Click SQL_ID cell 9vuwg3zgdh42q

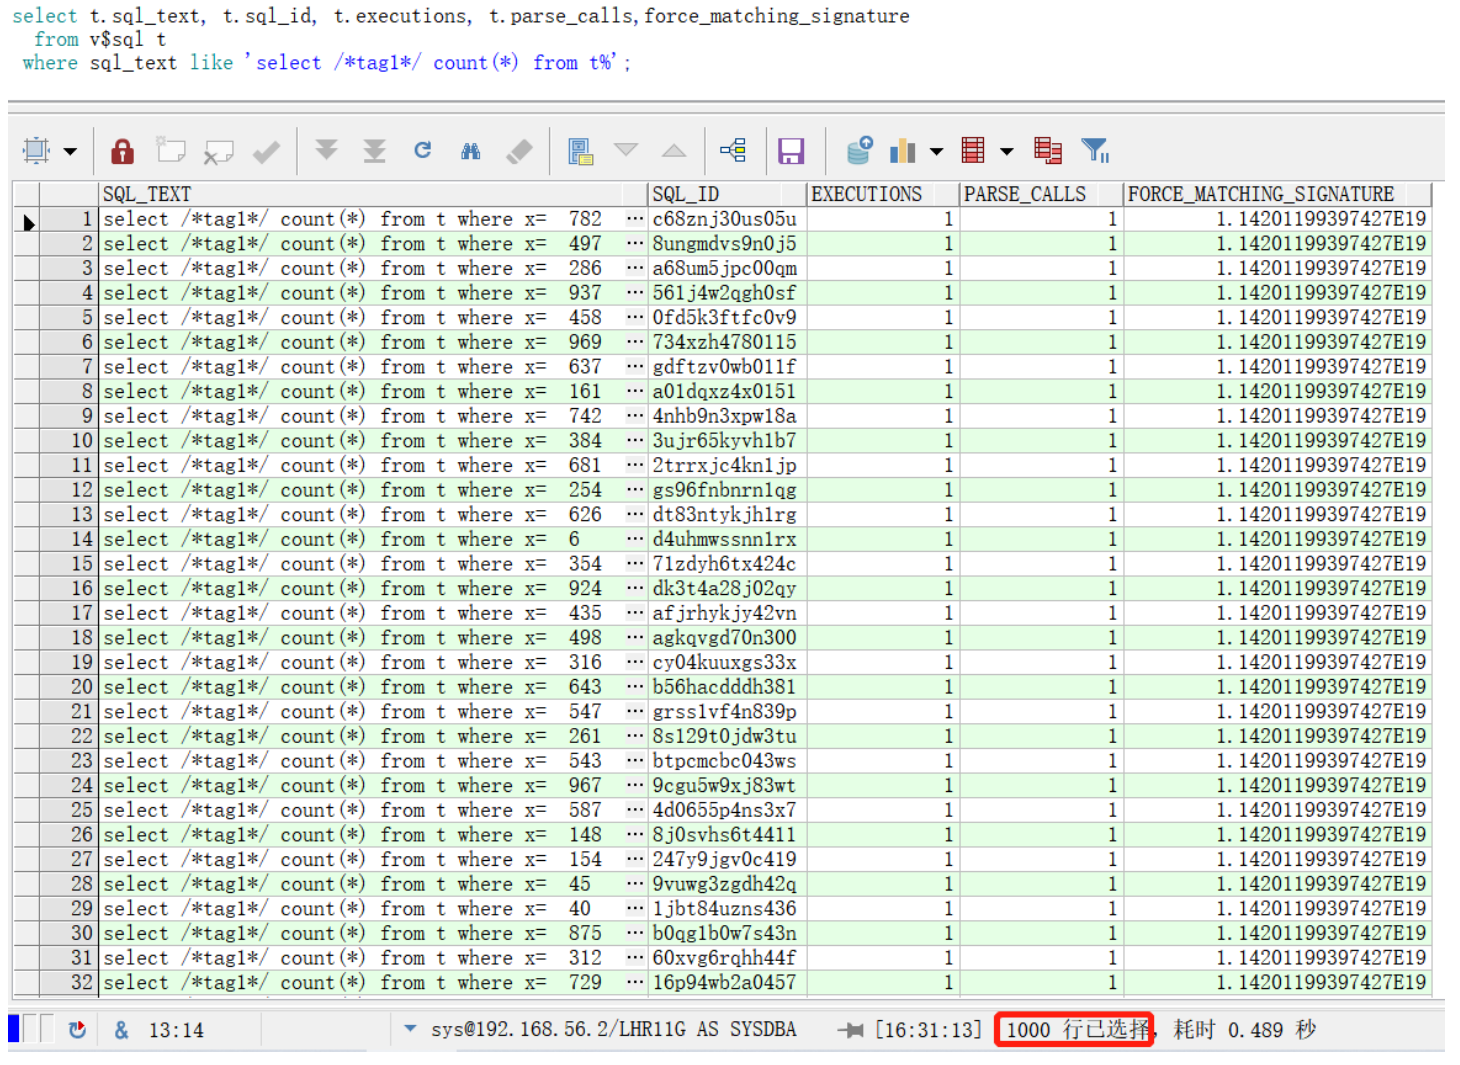tap(727, 884)
